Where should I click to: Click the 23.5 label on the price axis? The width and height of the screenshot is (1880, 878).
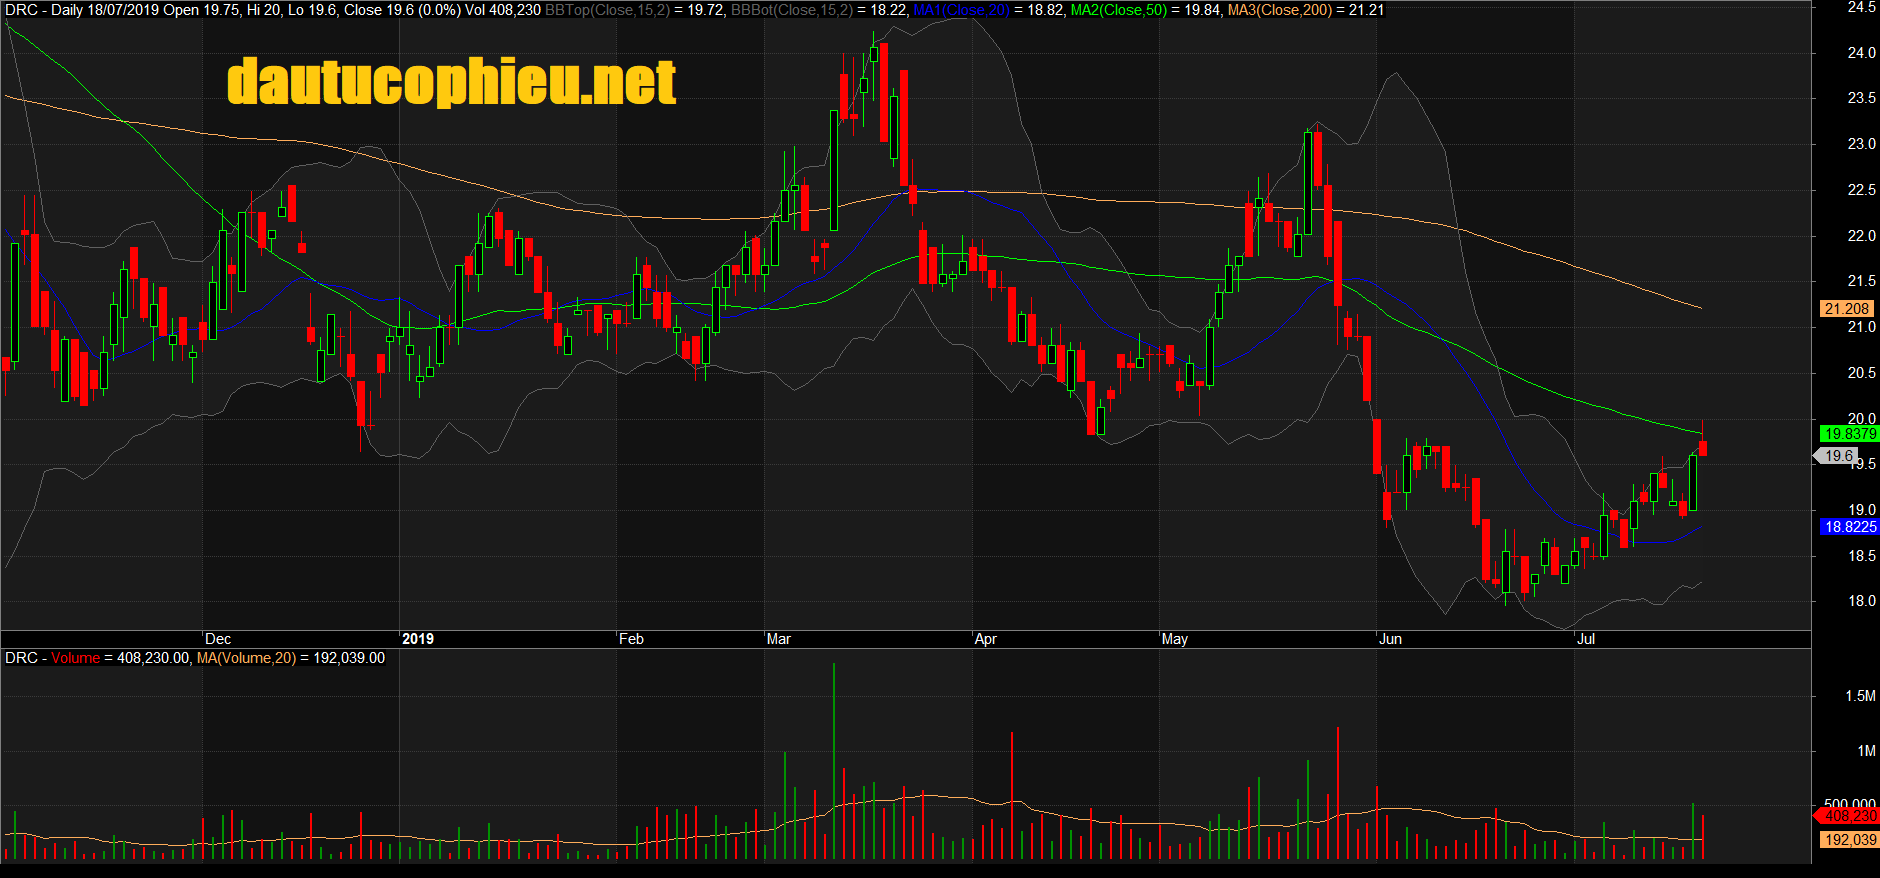1861,99
